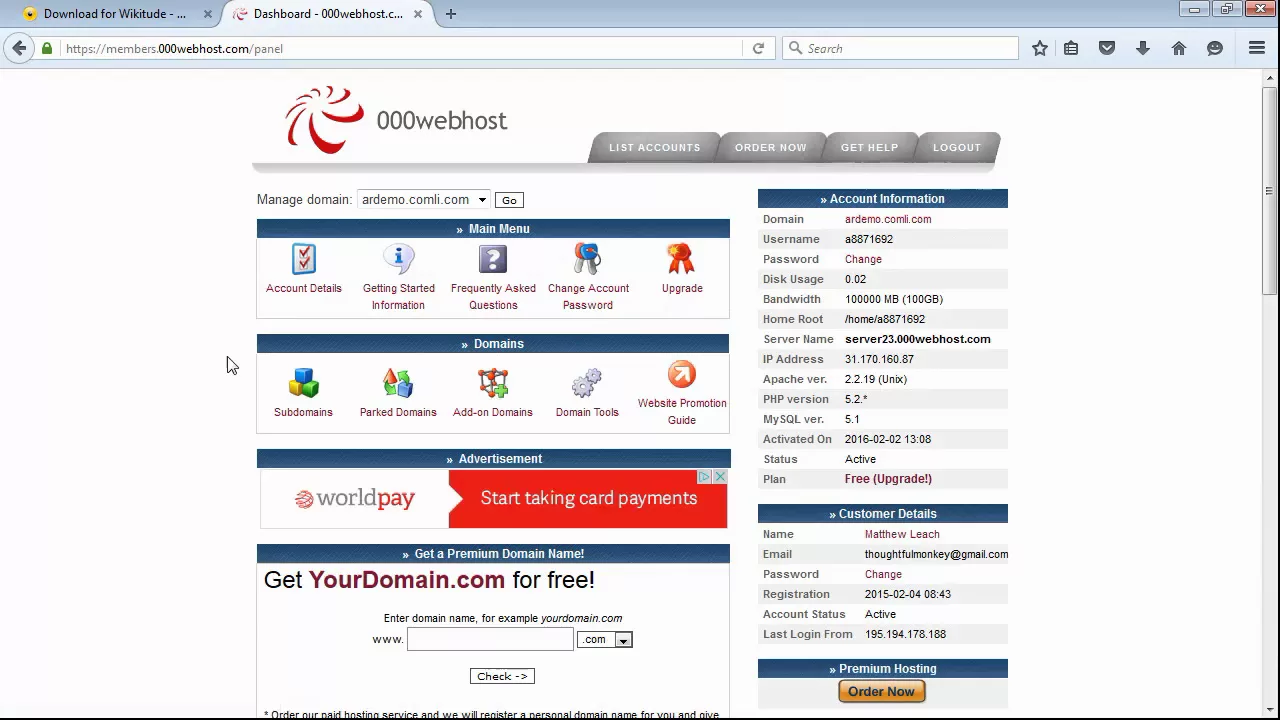1280x720 pixels.
Task: Click Change link under Customer Details
Action: (x=883, y=574)
